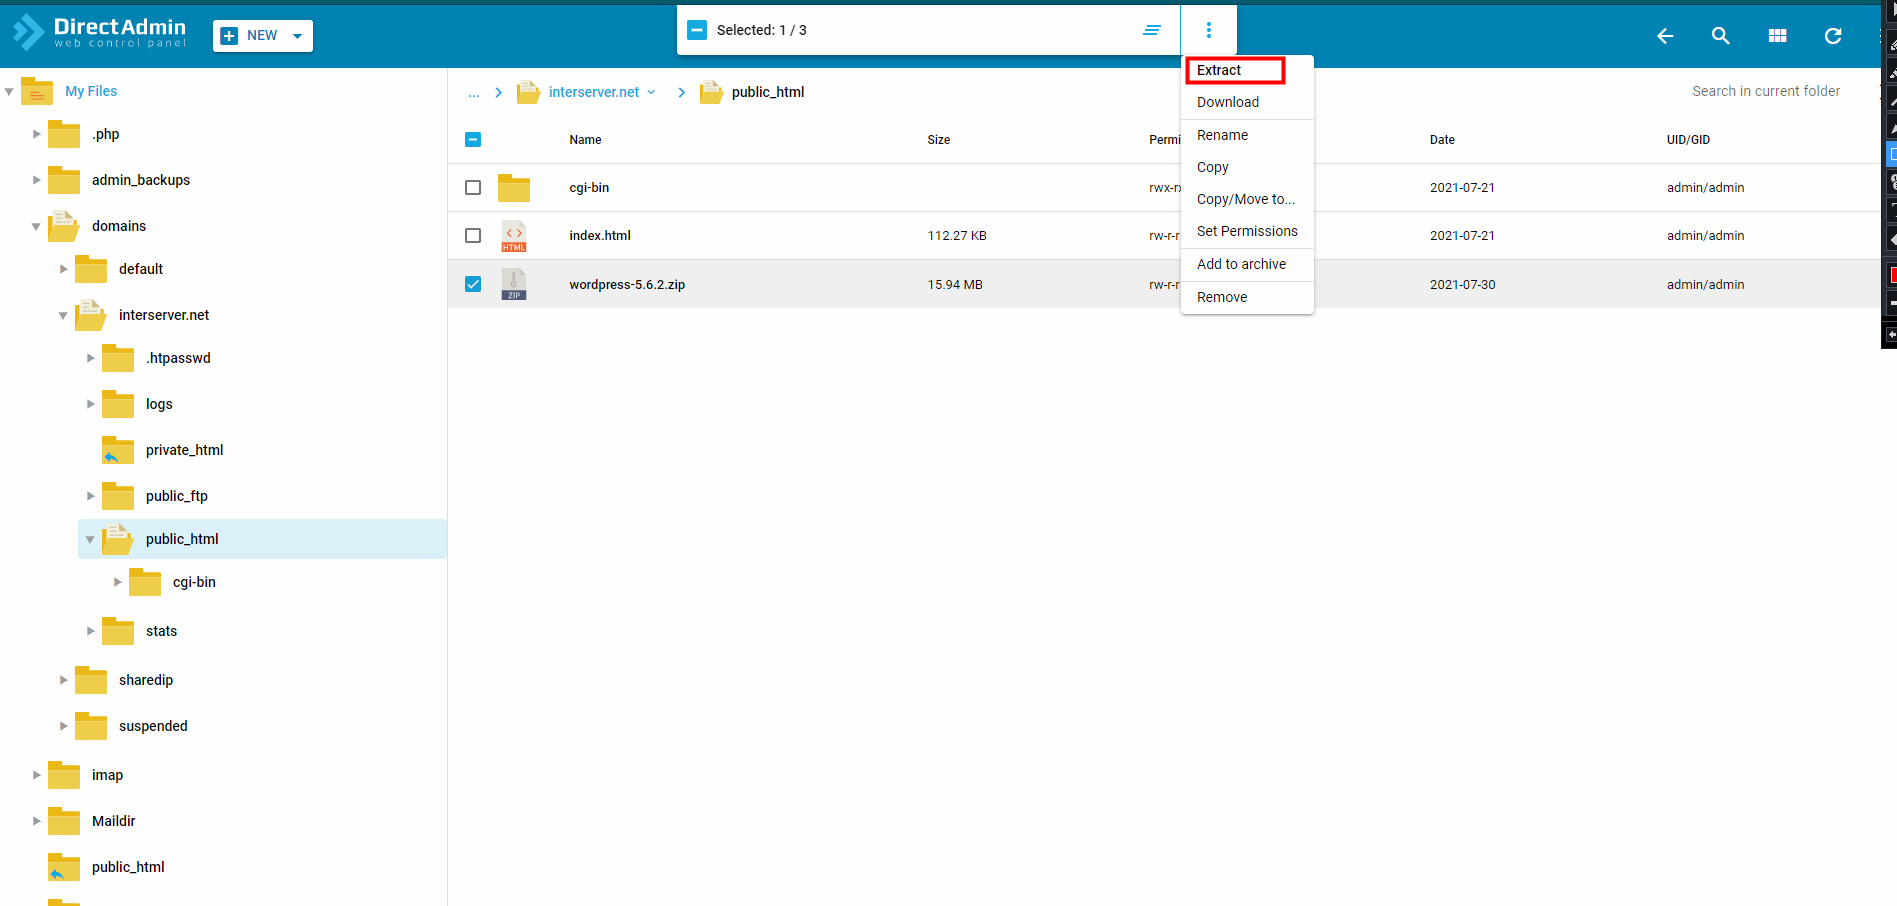
Task: Click the breadcrumb ellipsis link
Action: [474, 92]
